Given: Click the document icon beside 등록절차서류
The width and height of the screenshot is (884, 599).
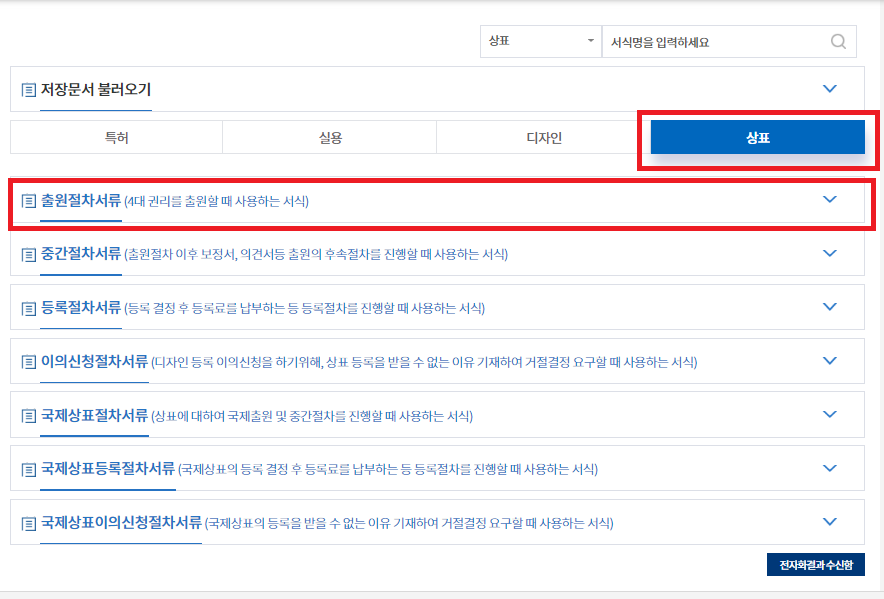Looking at the screenshot, I should point(28,309).
